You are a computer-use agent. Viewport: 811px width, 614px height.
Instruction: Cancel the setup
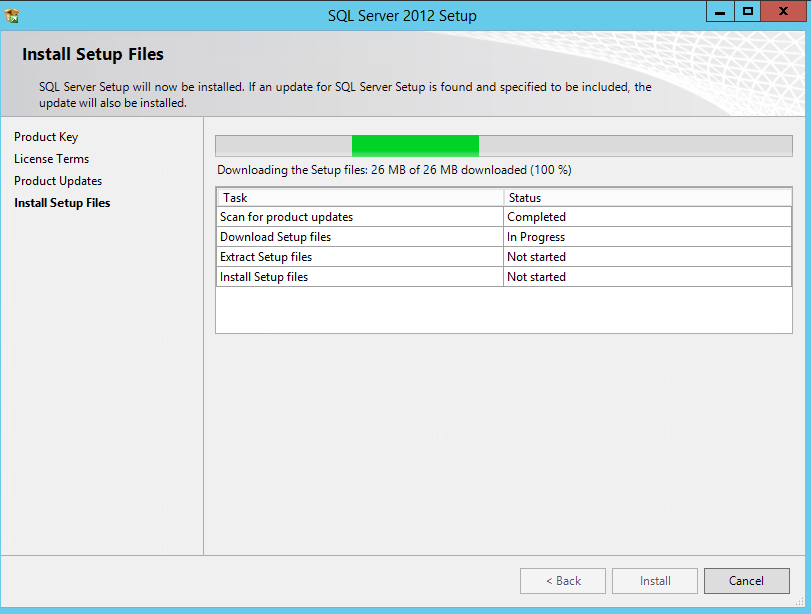click(746, 581)
